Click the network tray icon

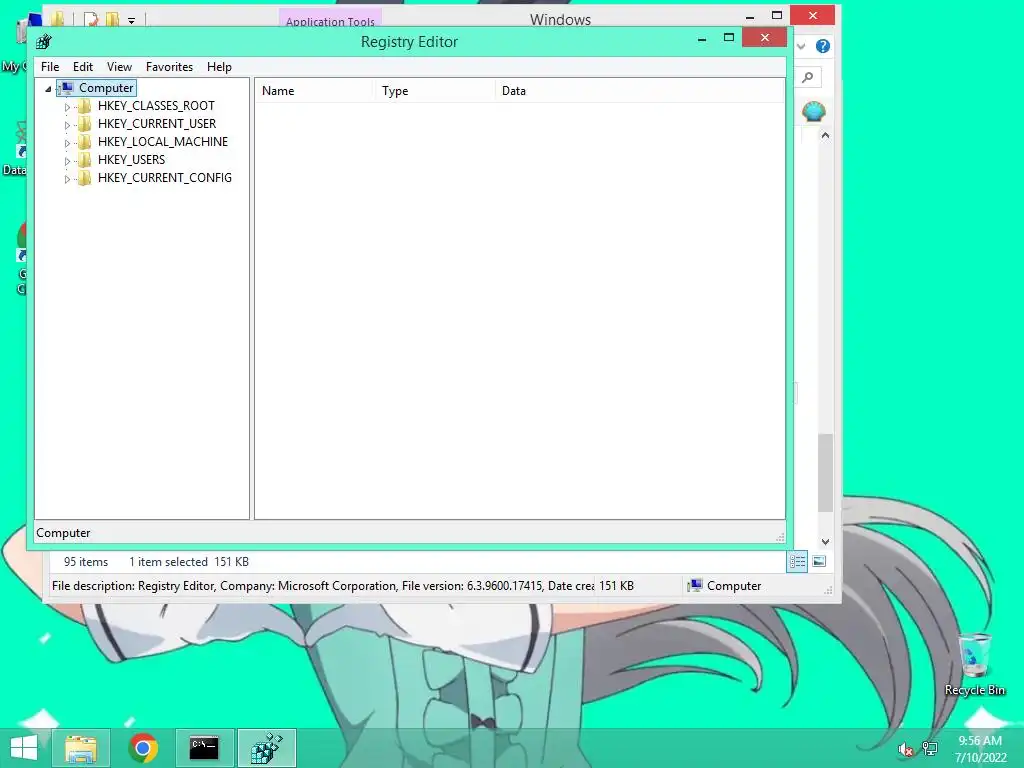click(930, 749)
